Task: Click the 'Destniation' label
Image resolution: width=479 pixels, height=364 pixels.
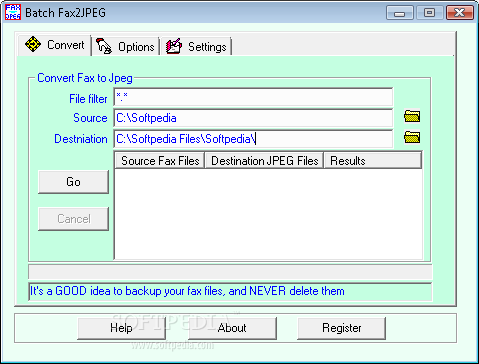Action: (x=81, y=139)
